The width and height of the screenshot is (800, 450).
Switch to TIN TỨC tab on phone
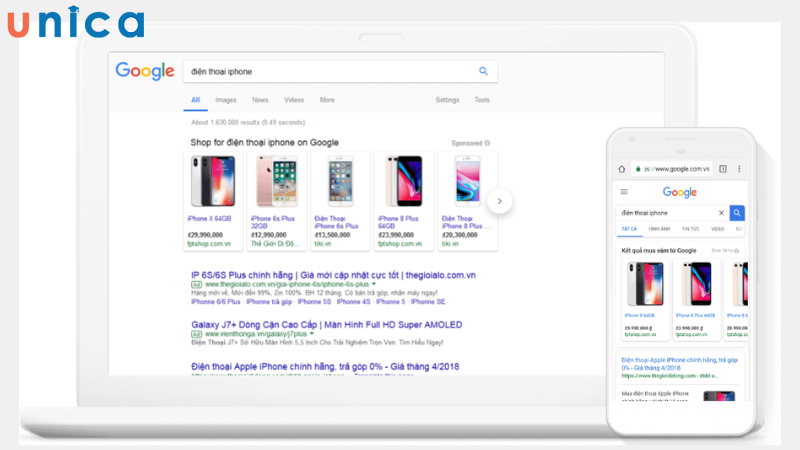pyautogui.click(x=690, y=229)
